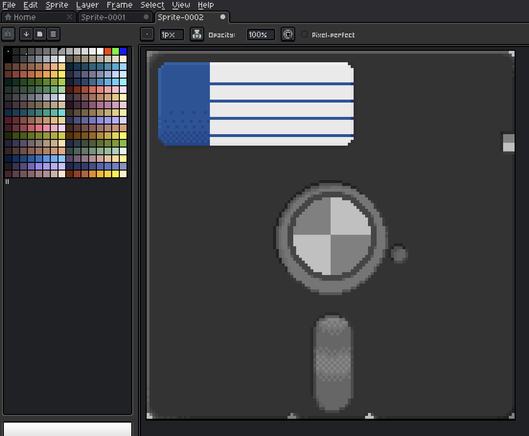
Task: Open the Ink type selector icon
Action: [x=197, y=34]
